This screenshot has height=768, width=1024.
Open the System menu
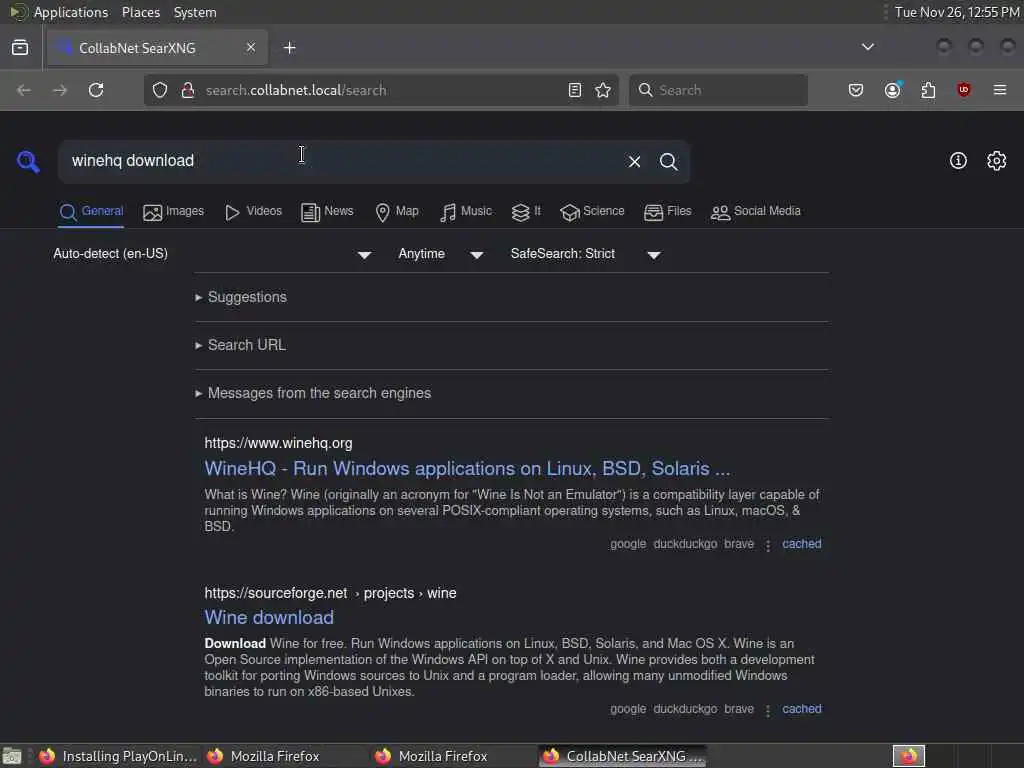[195, 12]
